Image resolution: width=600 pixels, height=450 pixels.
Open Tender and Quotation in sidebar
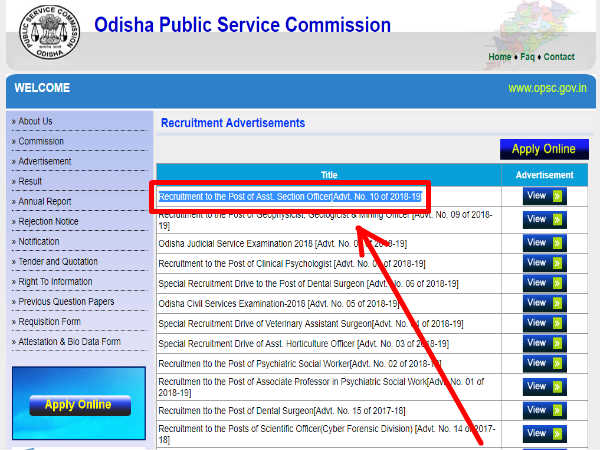pyautogui.click(x=58, y=261)
